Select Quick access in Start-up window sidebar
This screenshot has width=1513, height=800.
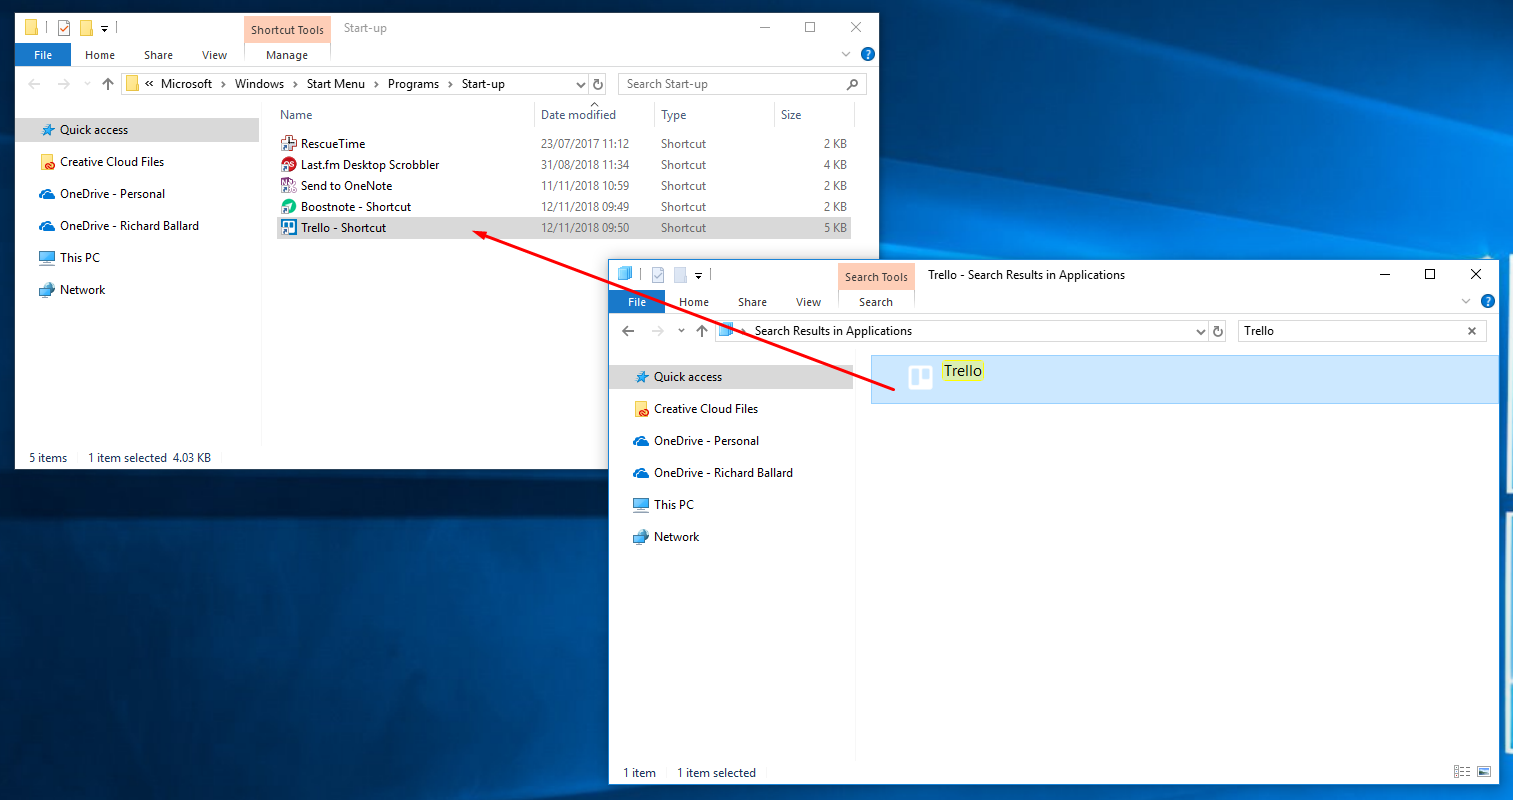138,130
